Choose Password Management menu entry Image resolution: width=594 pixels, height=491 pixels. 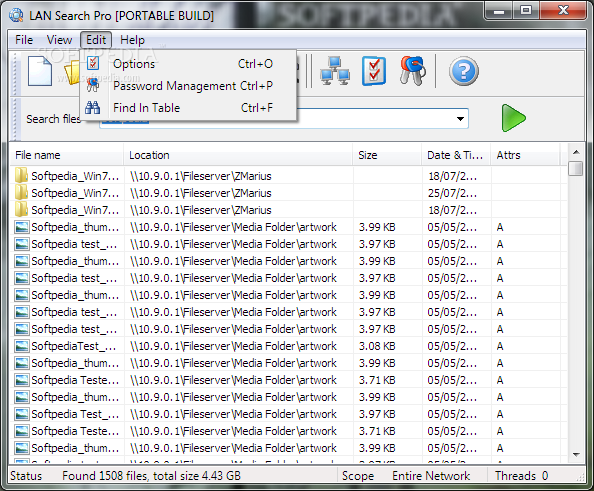pyautogui.click(x=188, y=86)
